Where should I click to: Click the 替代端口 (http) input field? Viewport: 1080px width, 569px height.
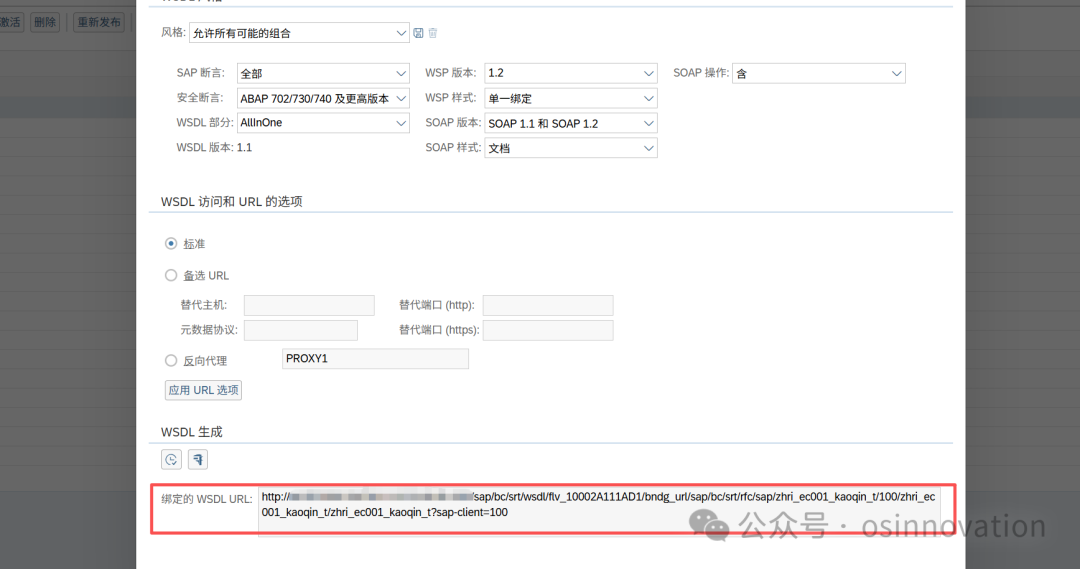click(548, 305)
